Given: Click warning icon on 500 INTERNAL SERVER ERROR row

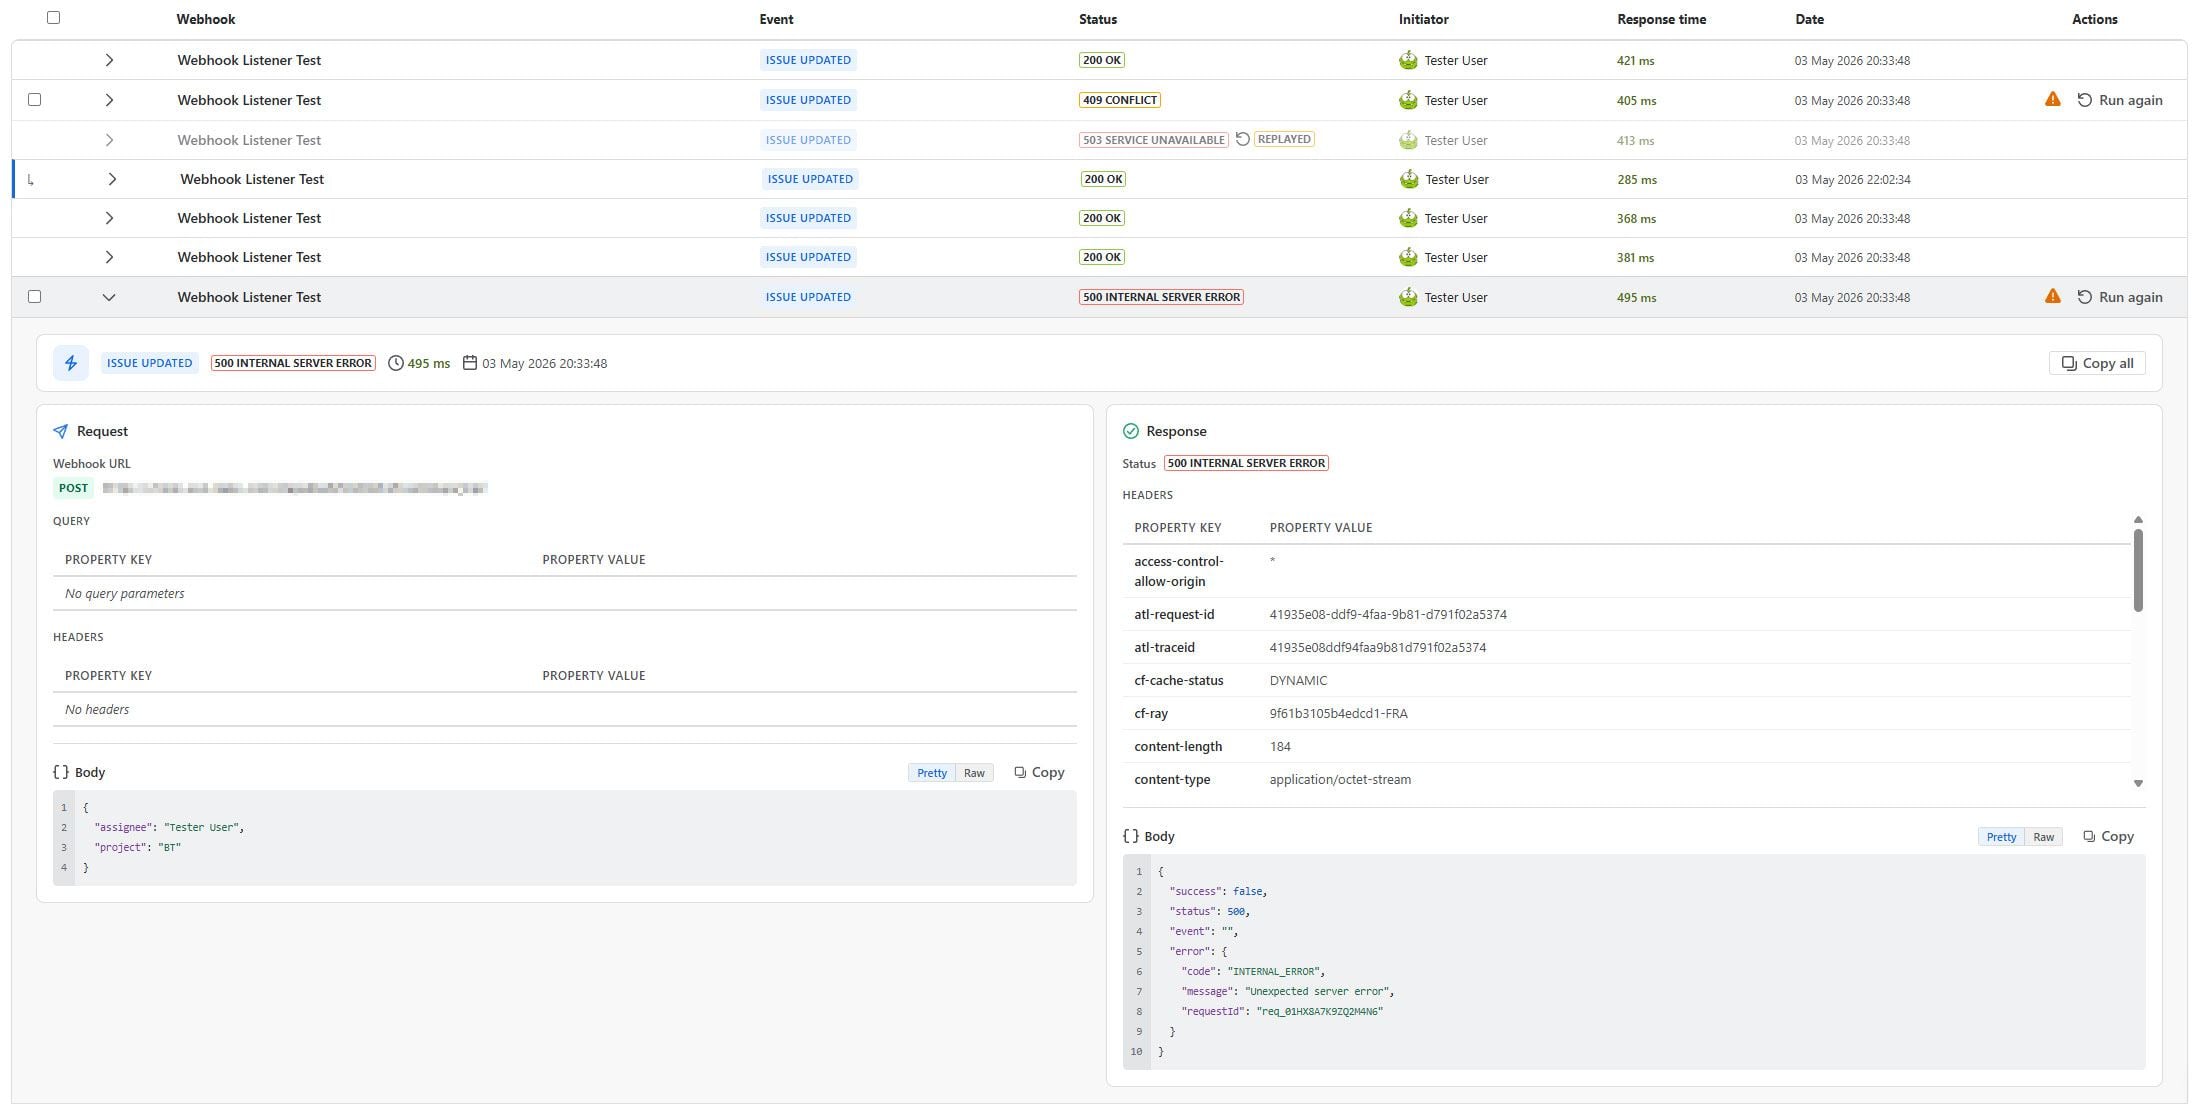Looking at the screenshot, I should 2052,296.
